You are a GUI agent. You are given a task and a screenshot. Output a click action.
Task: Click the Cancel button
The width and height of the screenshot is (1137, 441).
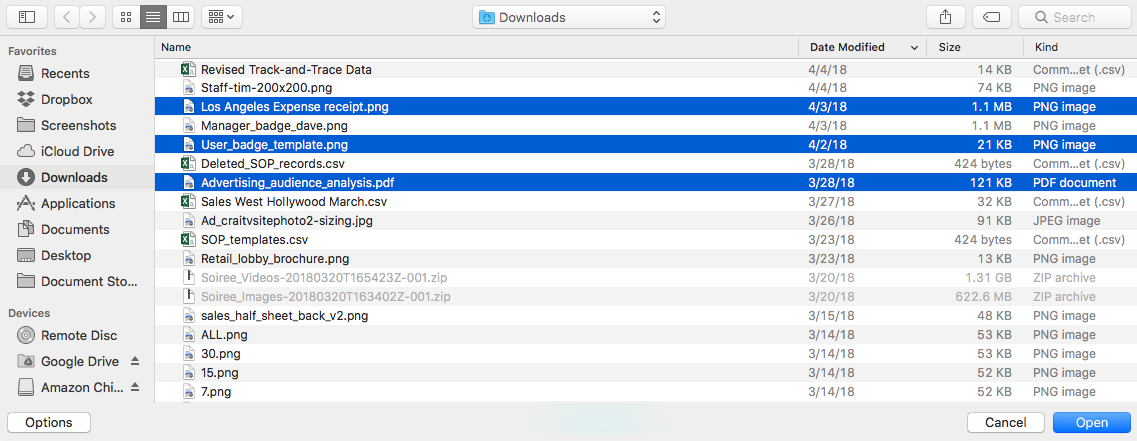coord(1006,422)
